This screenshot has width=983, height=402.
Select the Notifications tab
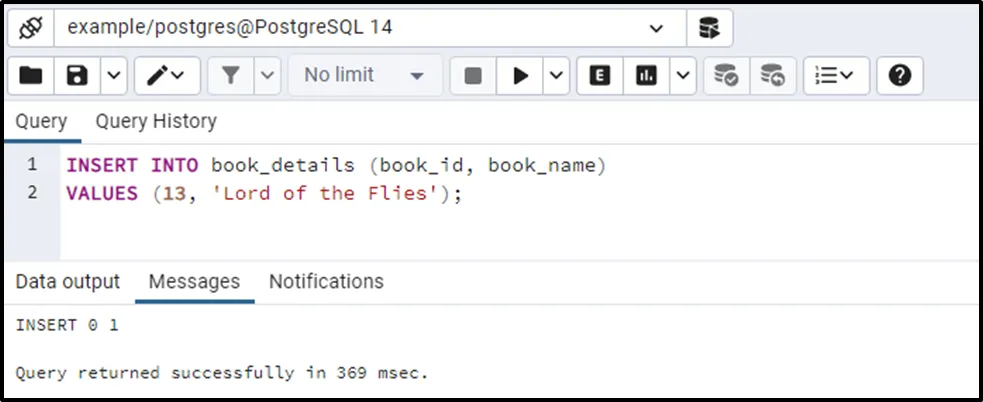click(326, 282)
